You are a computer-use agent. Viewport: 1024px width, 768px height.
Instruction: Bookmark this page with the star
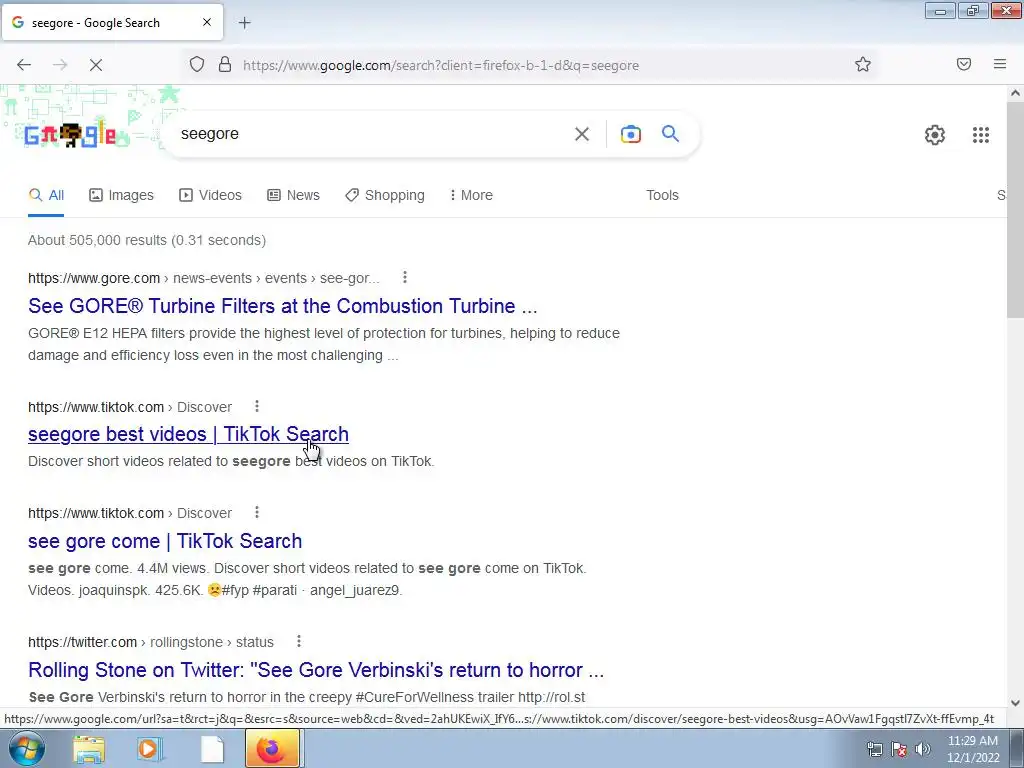tap(863, 64)
